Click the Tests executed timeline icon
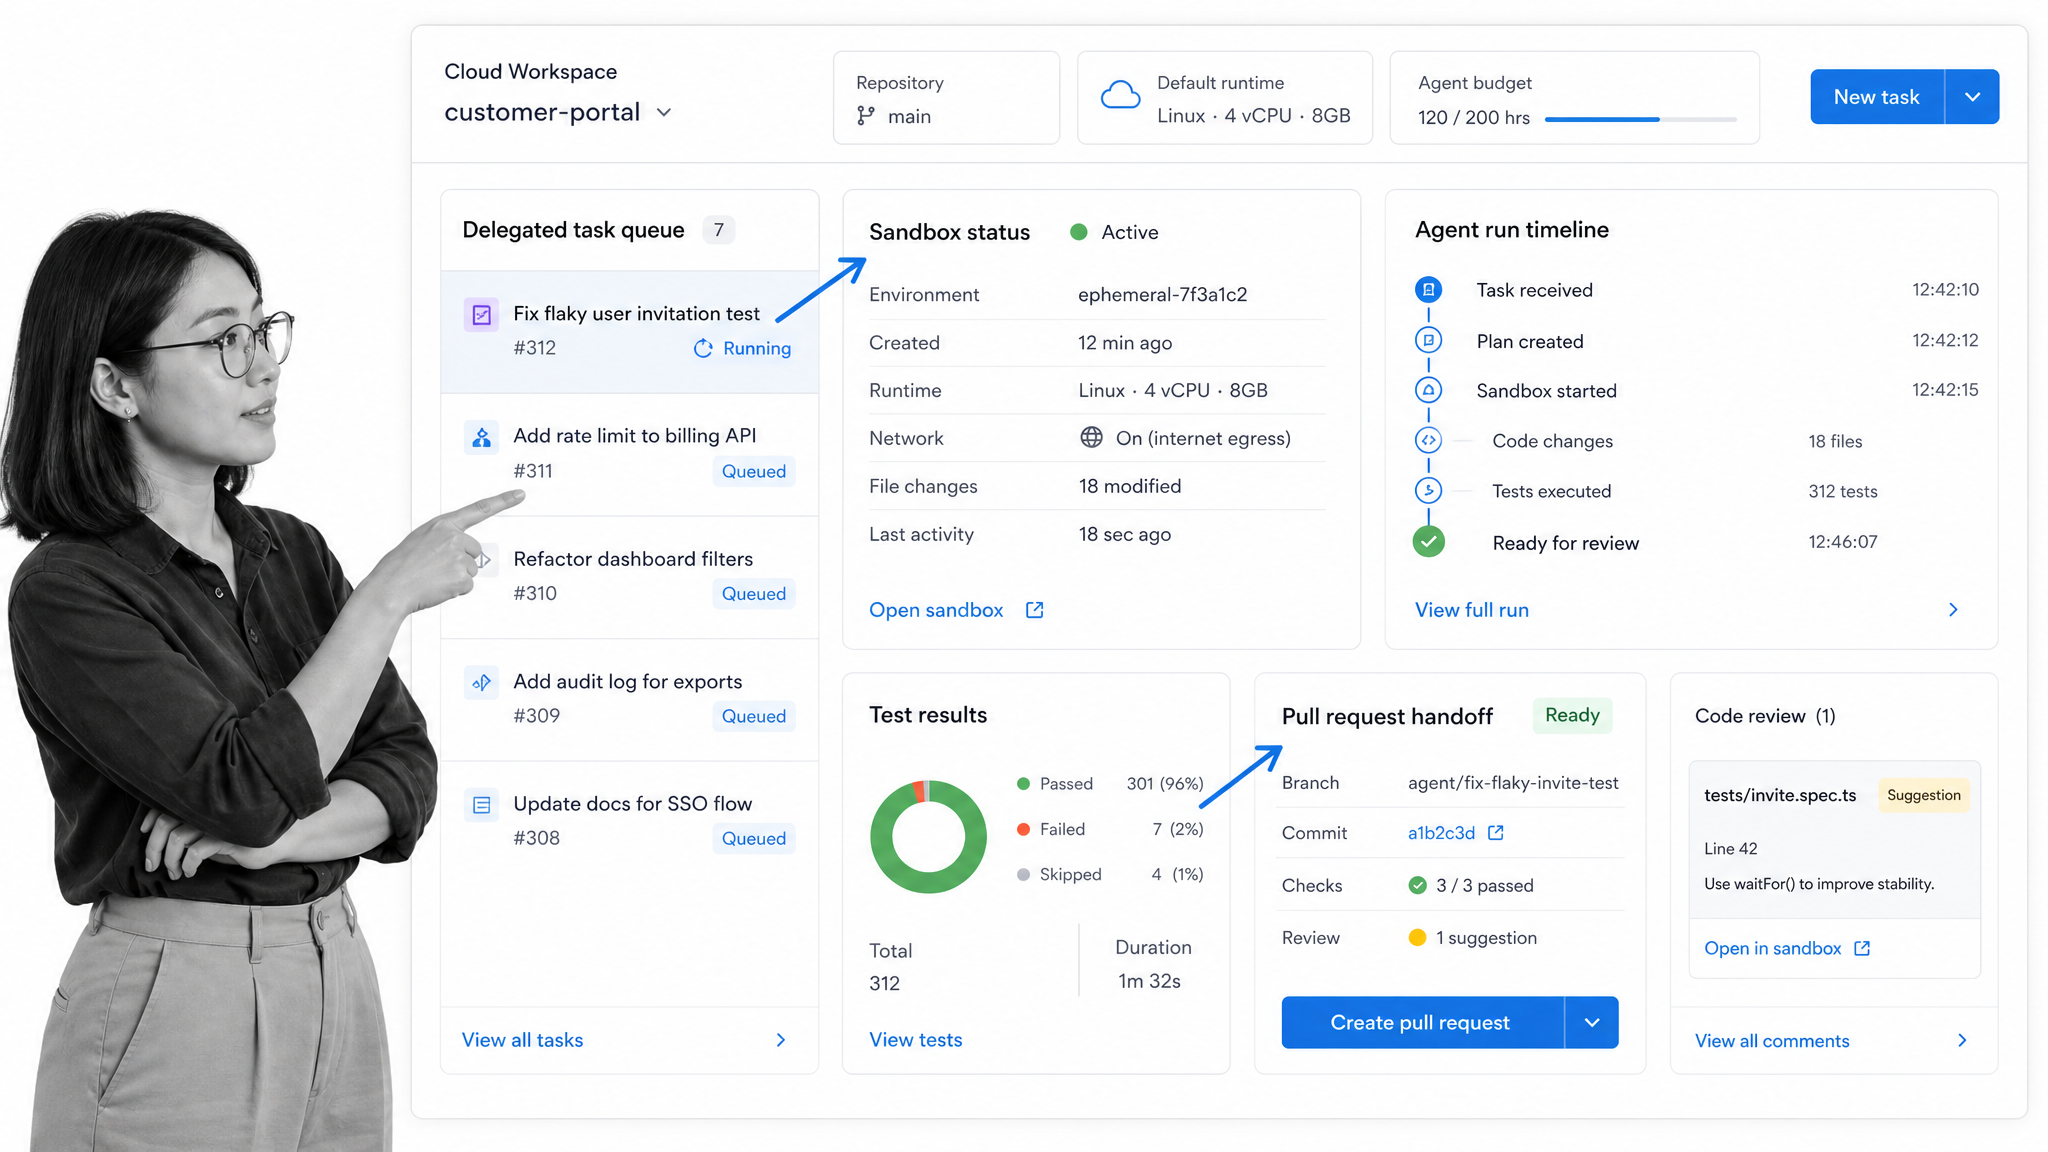This screenshot has width=2048, height=1152. click(1428, 490)
